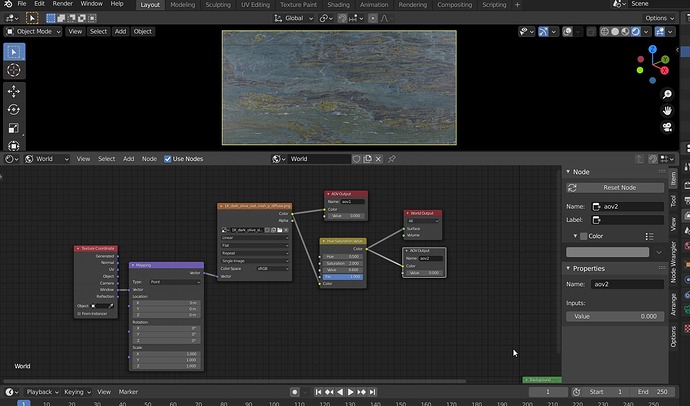Click the Blender logo menu icon
Viewport: 690px width, 406px height.
coord(8,4)
